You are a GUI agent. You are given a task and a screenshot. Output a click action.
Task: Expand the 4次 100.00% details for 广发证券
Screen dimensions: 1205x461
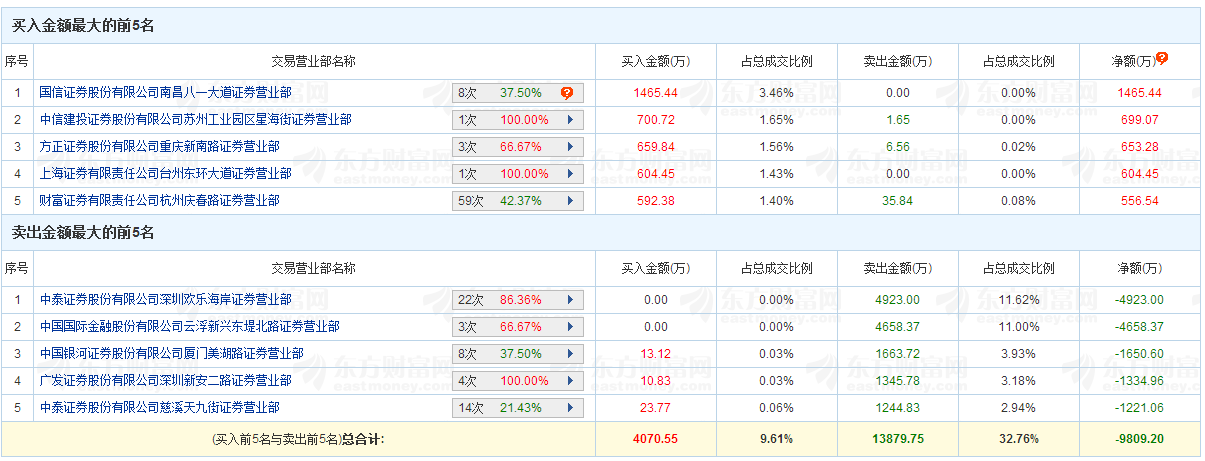(x=570, y=380)
